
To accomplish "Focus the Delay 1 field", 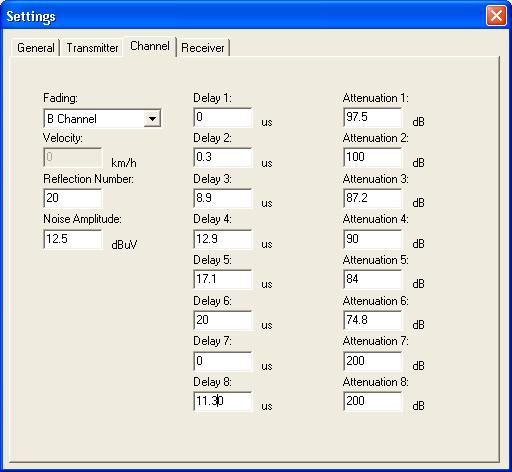I will point(223,117).
